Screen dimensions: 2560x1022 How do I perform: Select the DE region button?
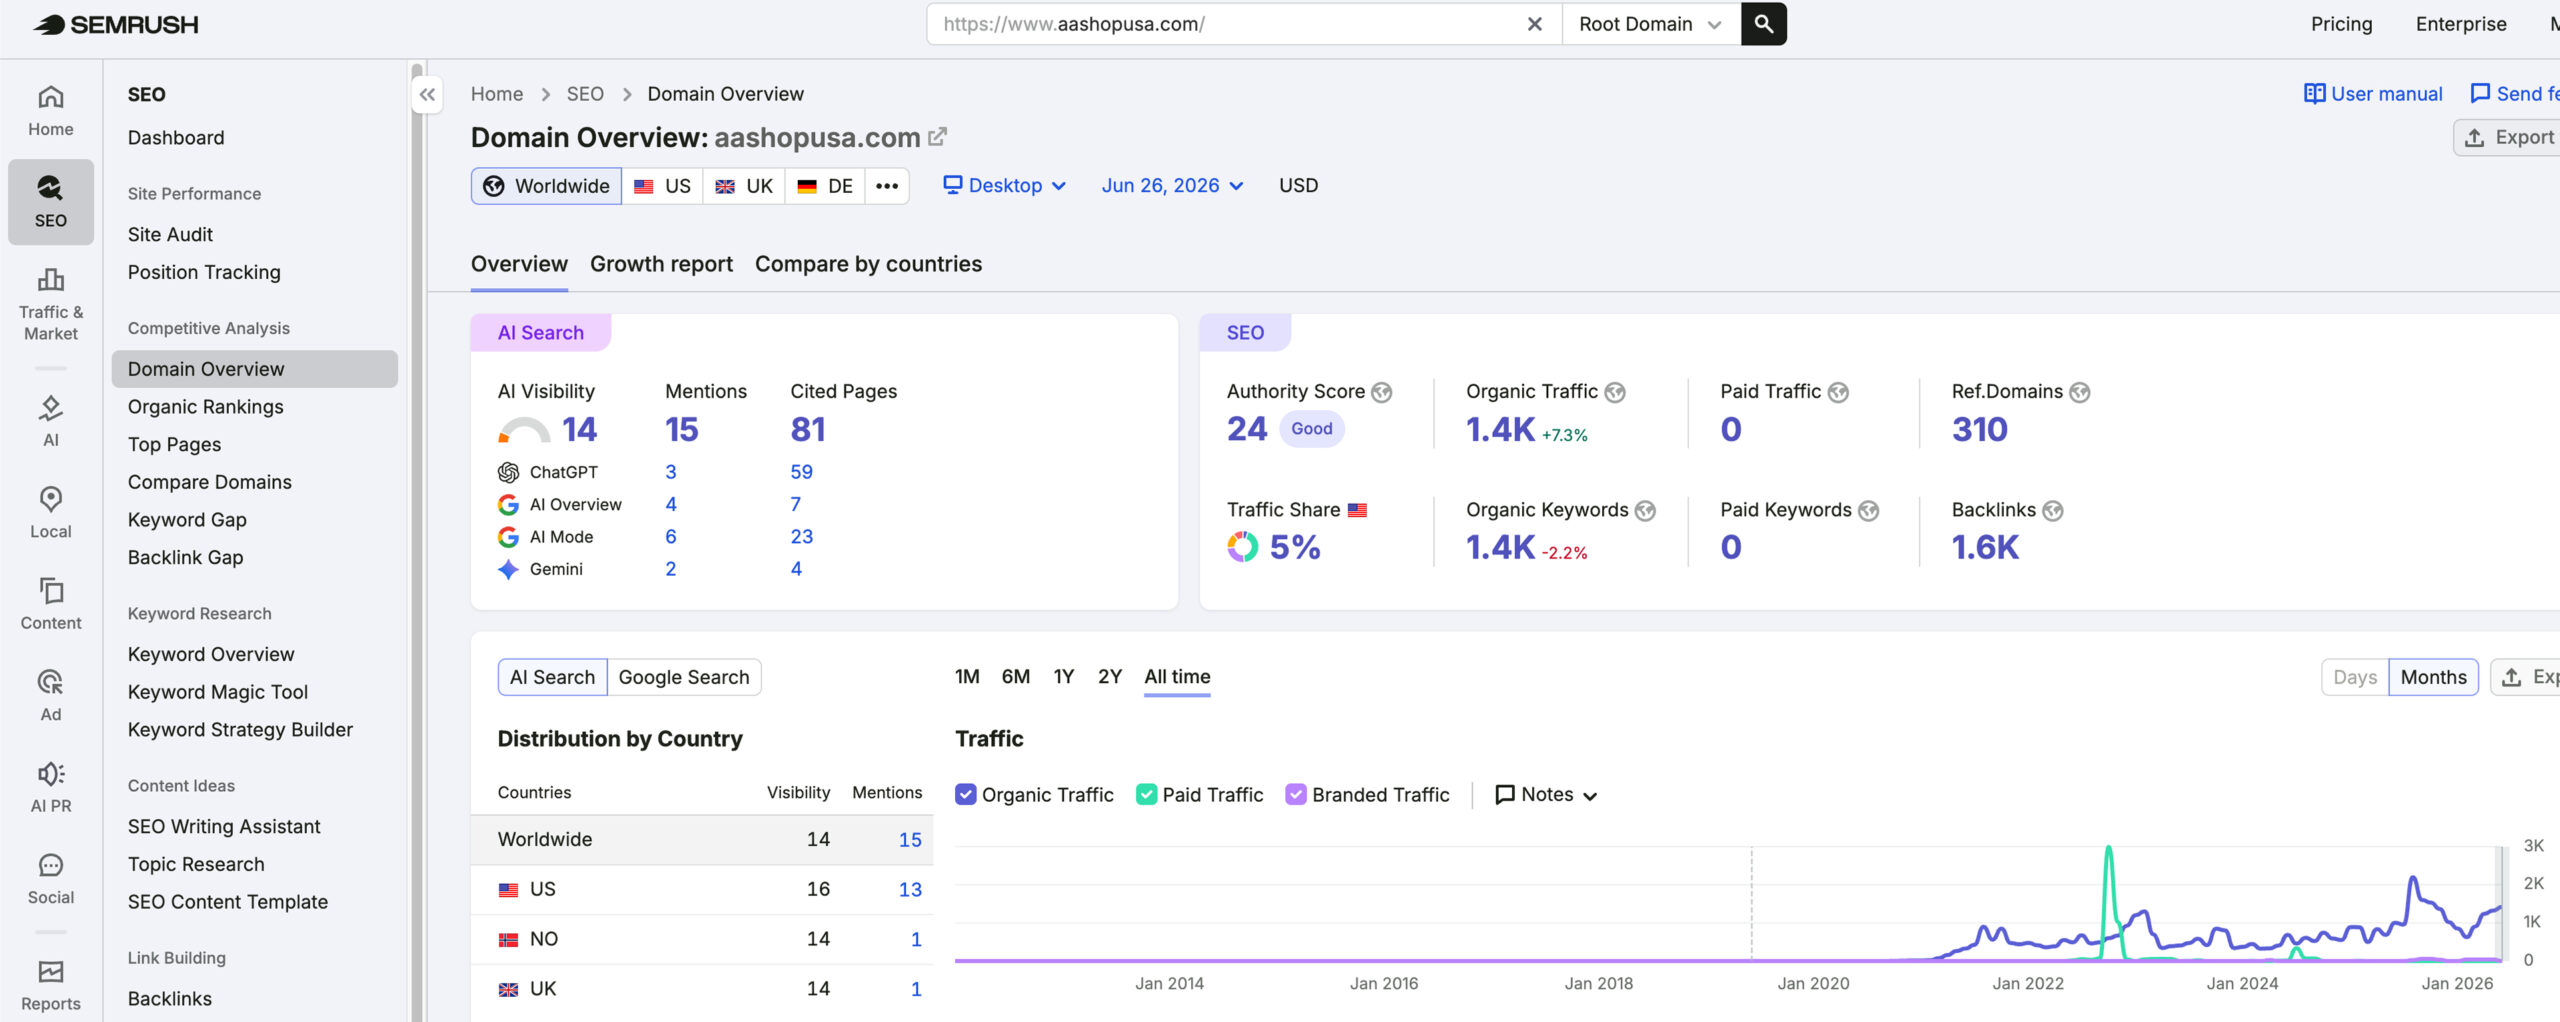coord(825,186)
